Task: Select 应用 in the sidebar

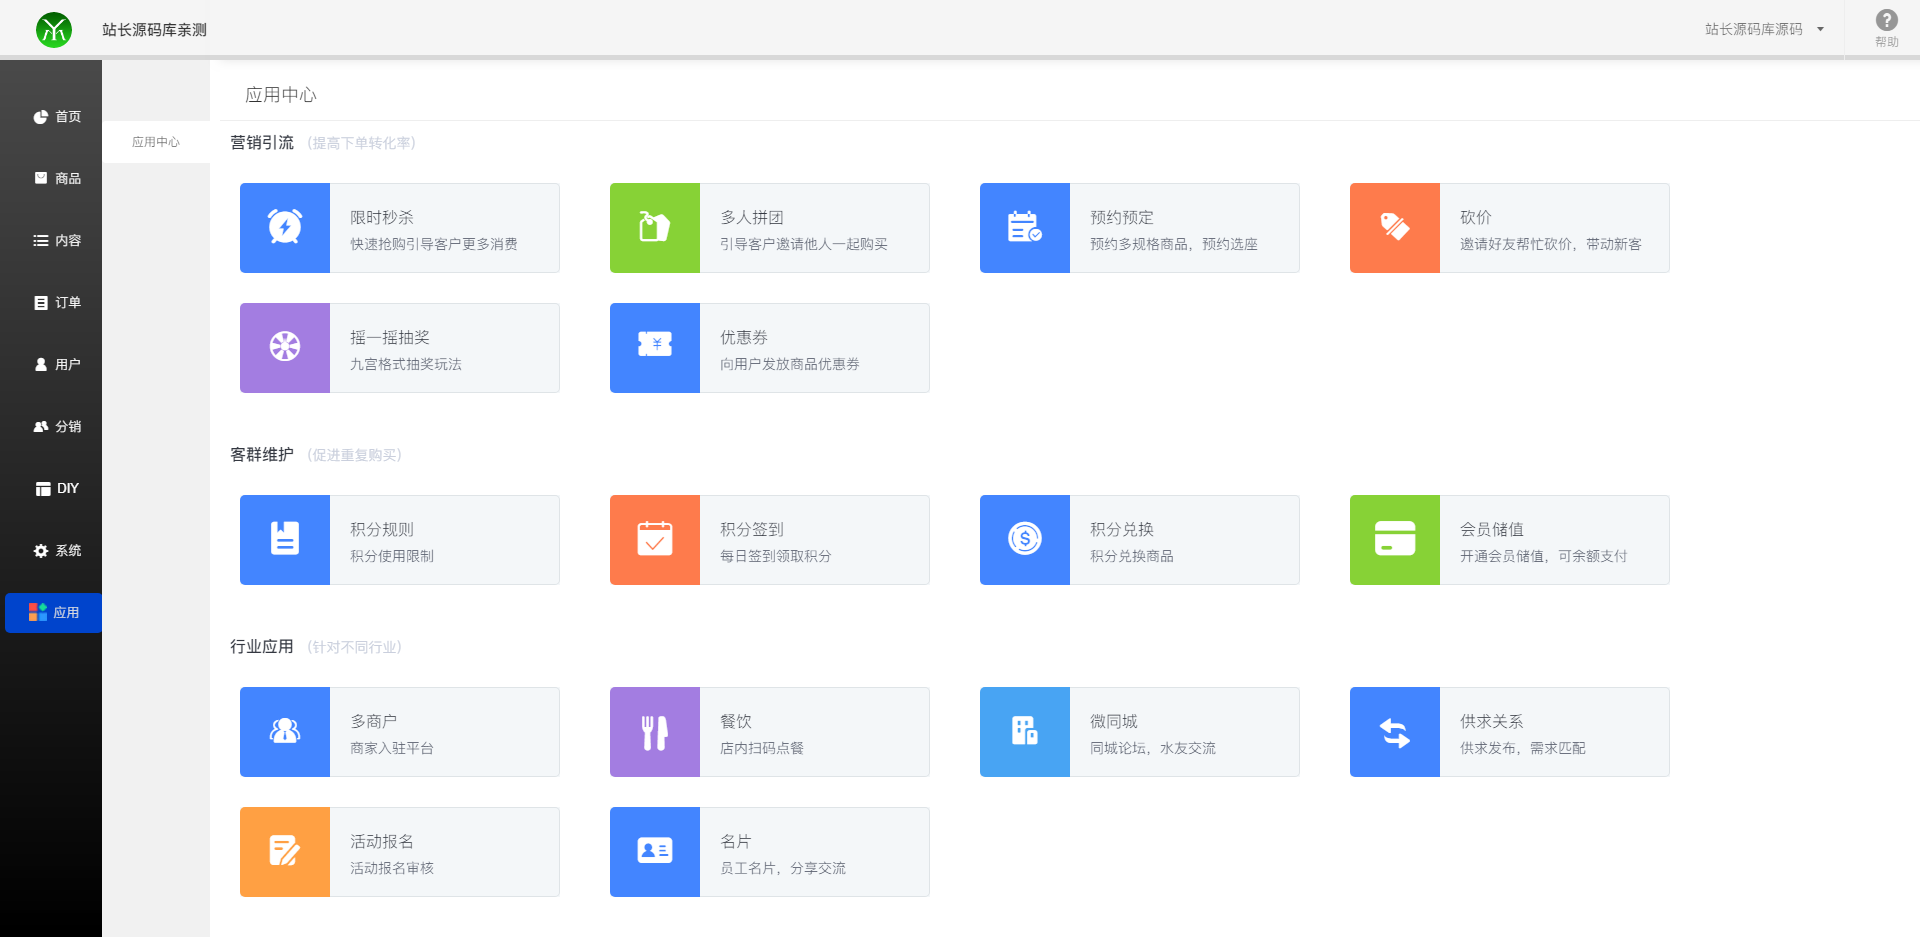Action: [54, 613]
